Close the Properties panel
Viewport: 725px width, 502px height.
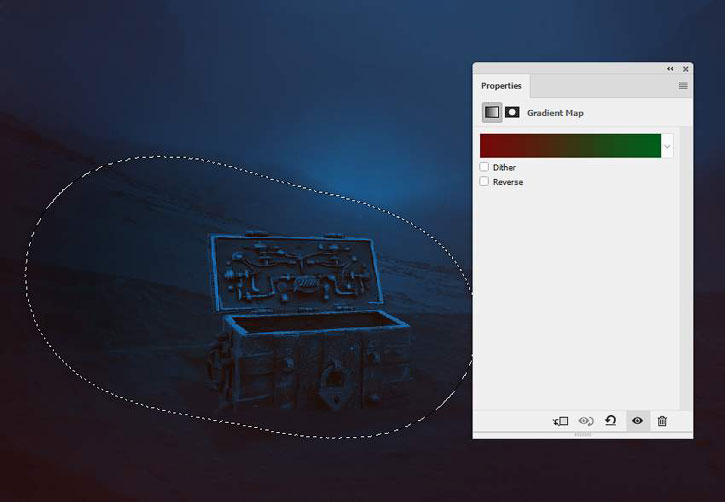pos(686,69)
